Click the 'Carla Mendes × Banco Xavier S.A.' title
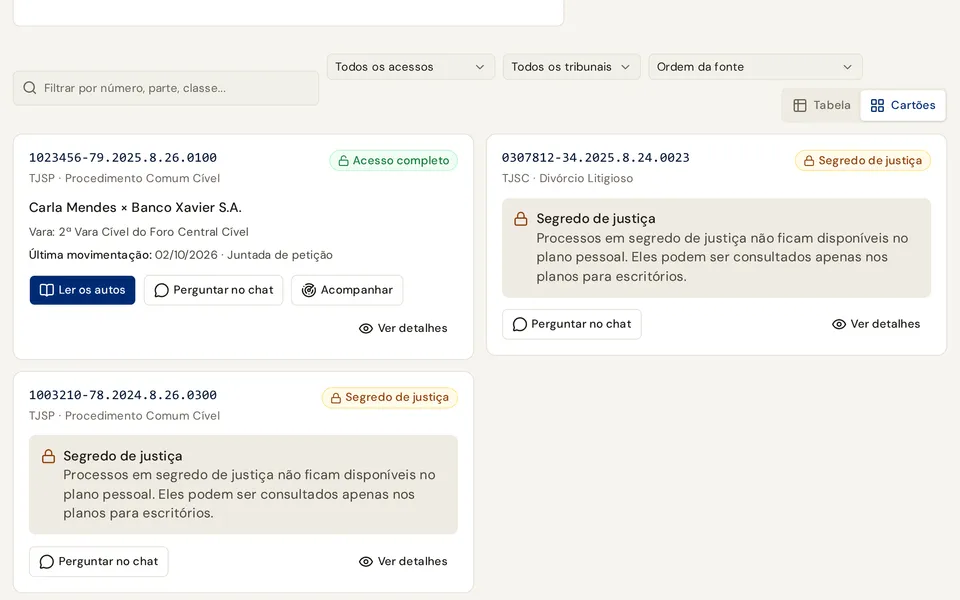 click(135, 208)
